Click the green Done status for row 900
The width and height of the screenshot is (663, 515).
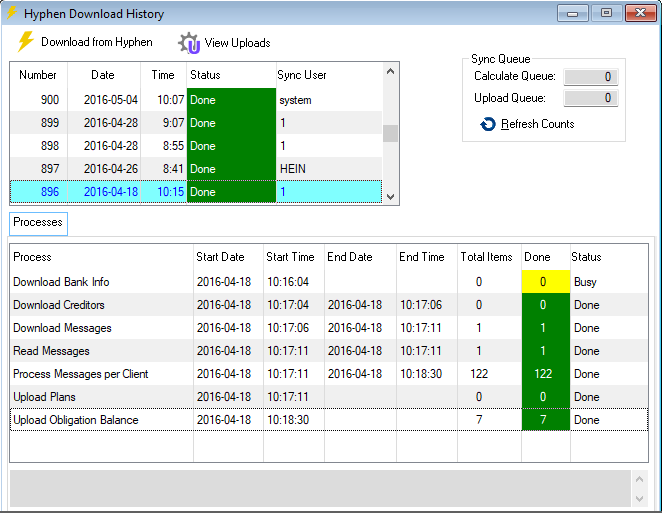pyautogui.click(x=231, y=100)
